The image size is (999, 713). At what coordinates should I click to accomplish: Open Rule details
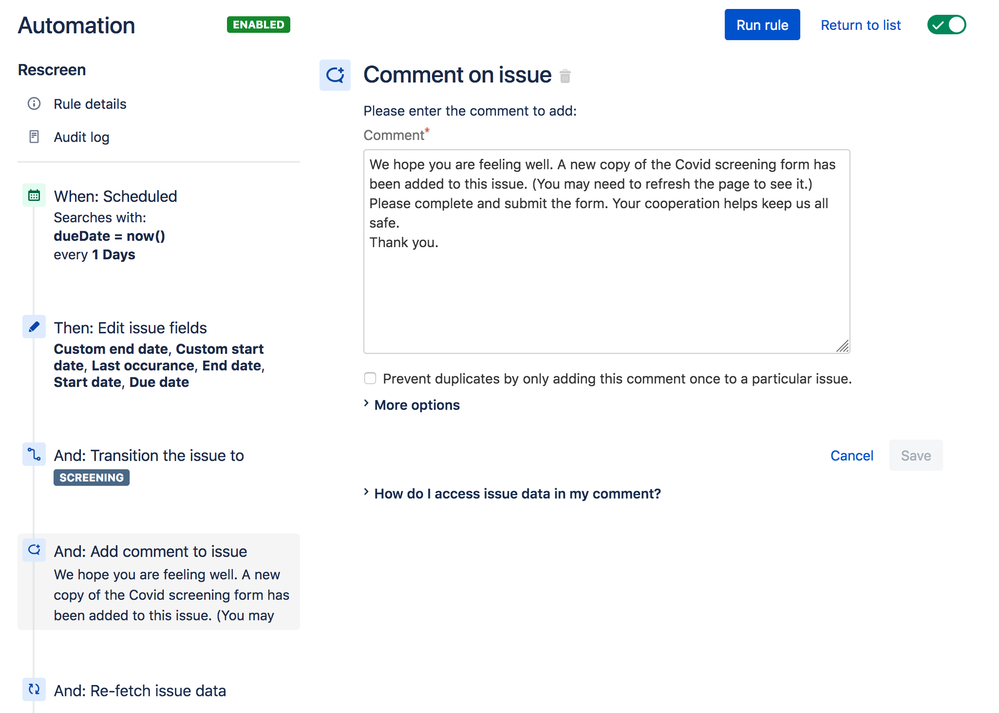point(90,104)
